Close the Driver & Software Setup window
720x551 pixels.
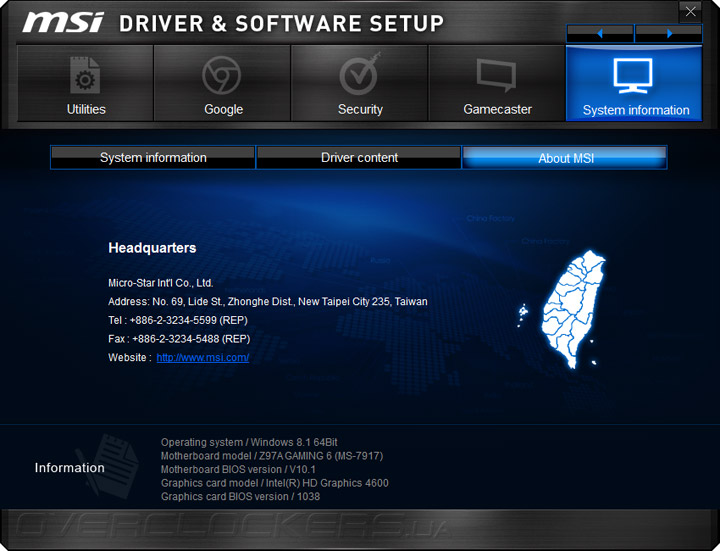[x=690, y=12]
